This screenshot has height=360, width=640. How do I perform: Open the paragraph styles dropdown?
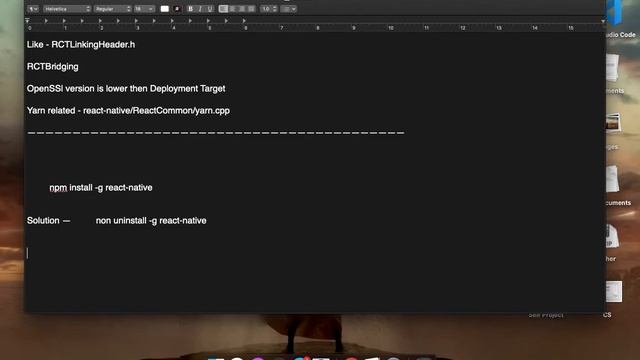click(33, 9)
